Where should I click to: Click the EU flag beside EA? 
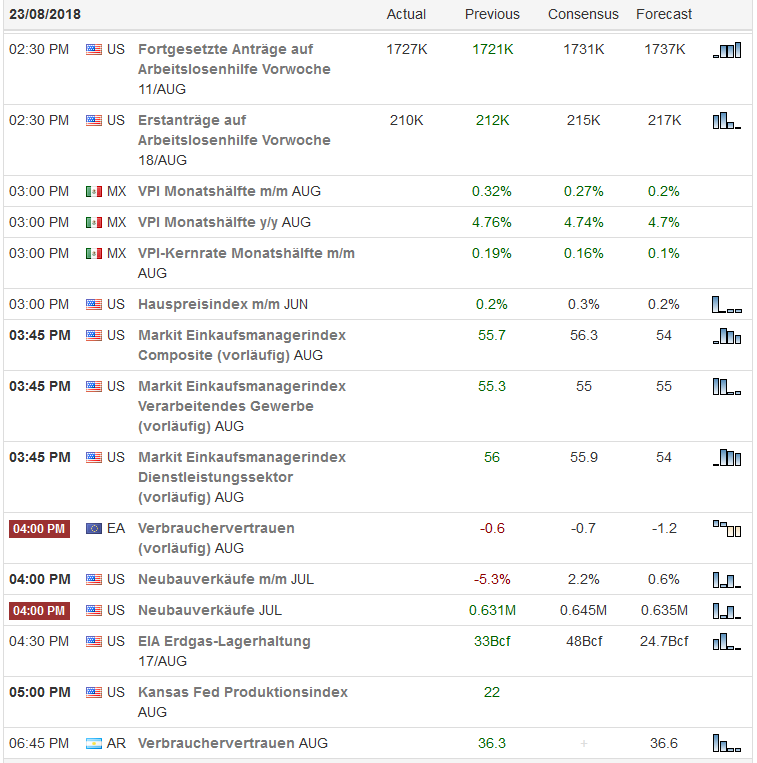(x=94, y=528)
